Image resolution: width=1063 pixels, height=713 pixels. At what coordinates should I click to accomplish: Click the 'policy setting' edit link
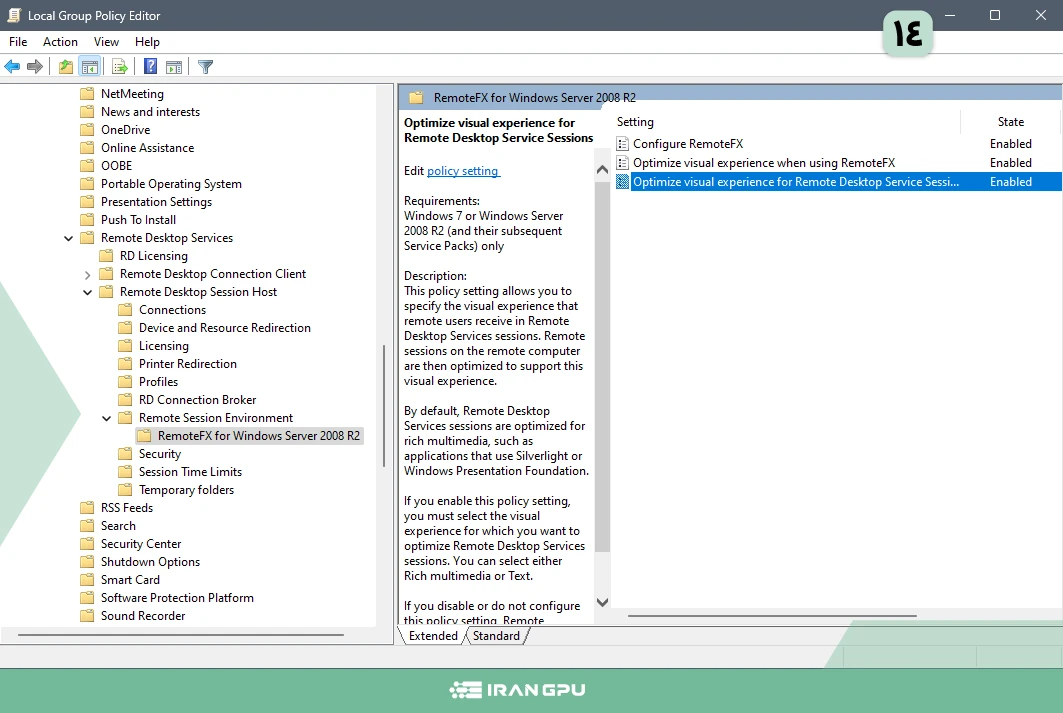pos(463,171)
